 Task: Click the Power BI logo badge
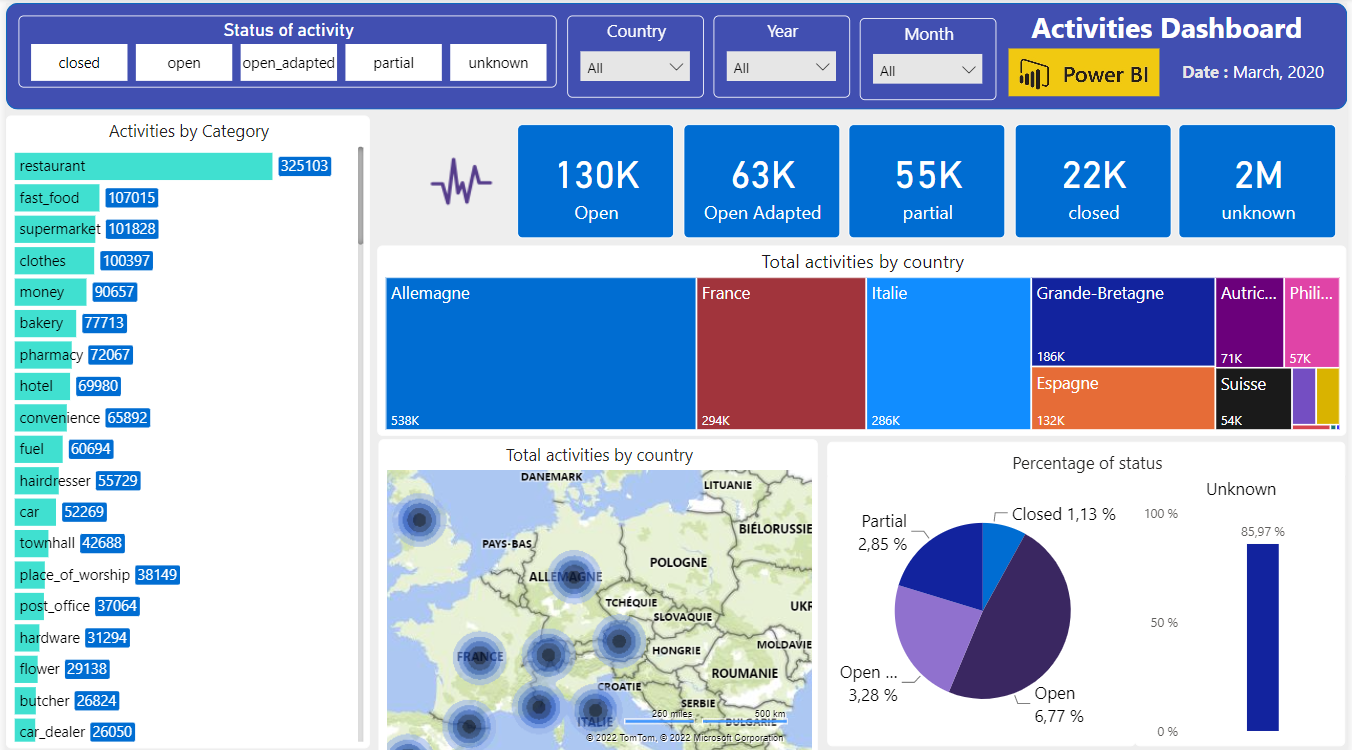tap(1083, 73)
